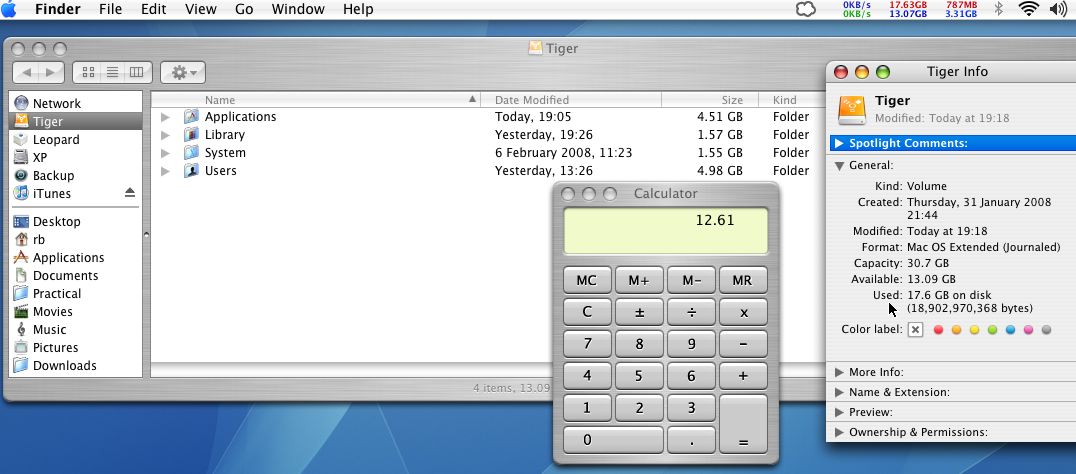The width and height of the screenshot is (1076, 474).
Task: Open the View menu
Action: (201, 9)
